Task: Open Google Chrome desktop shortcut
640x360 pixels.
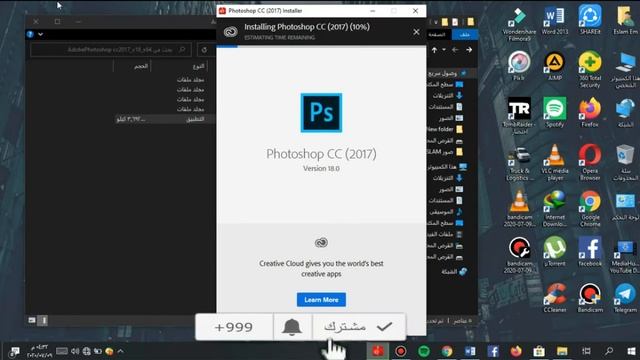Action: pyautogui.click(x=590, y=209)
